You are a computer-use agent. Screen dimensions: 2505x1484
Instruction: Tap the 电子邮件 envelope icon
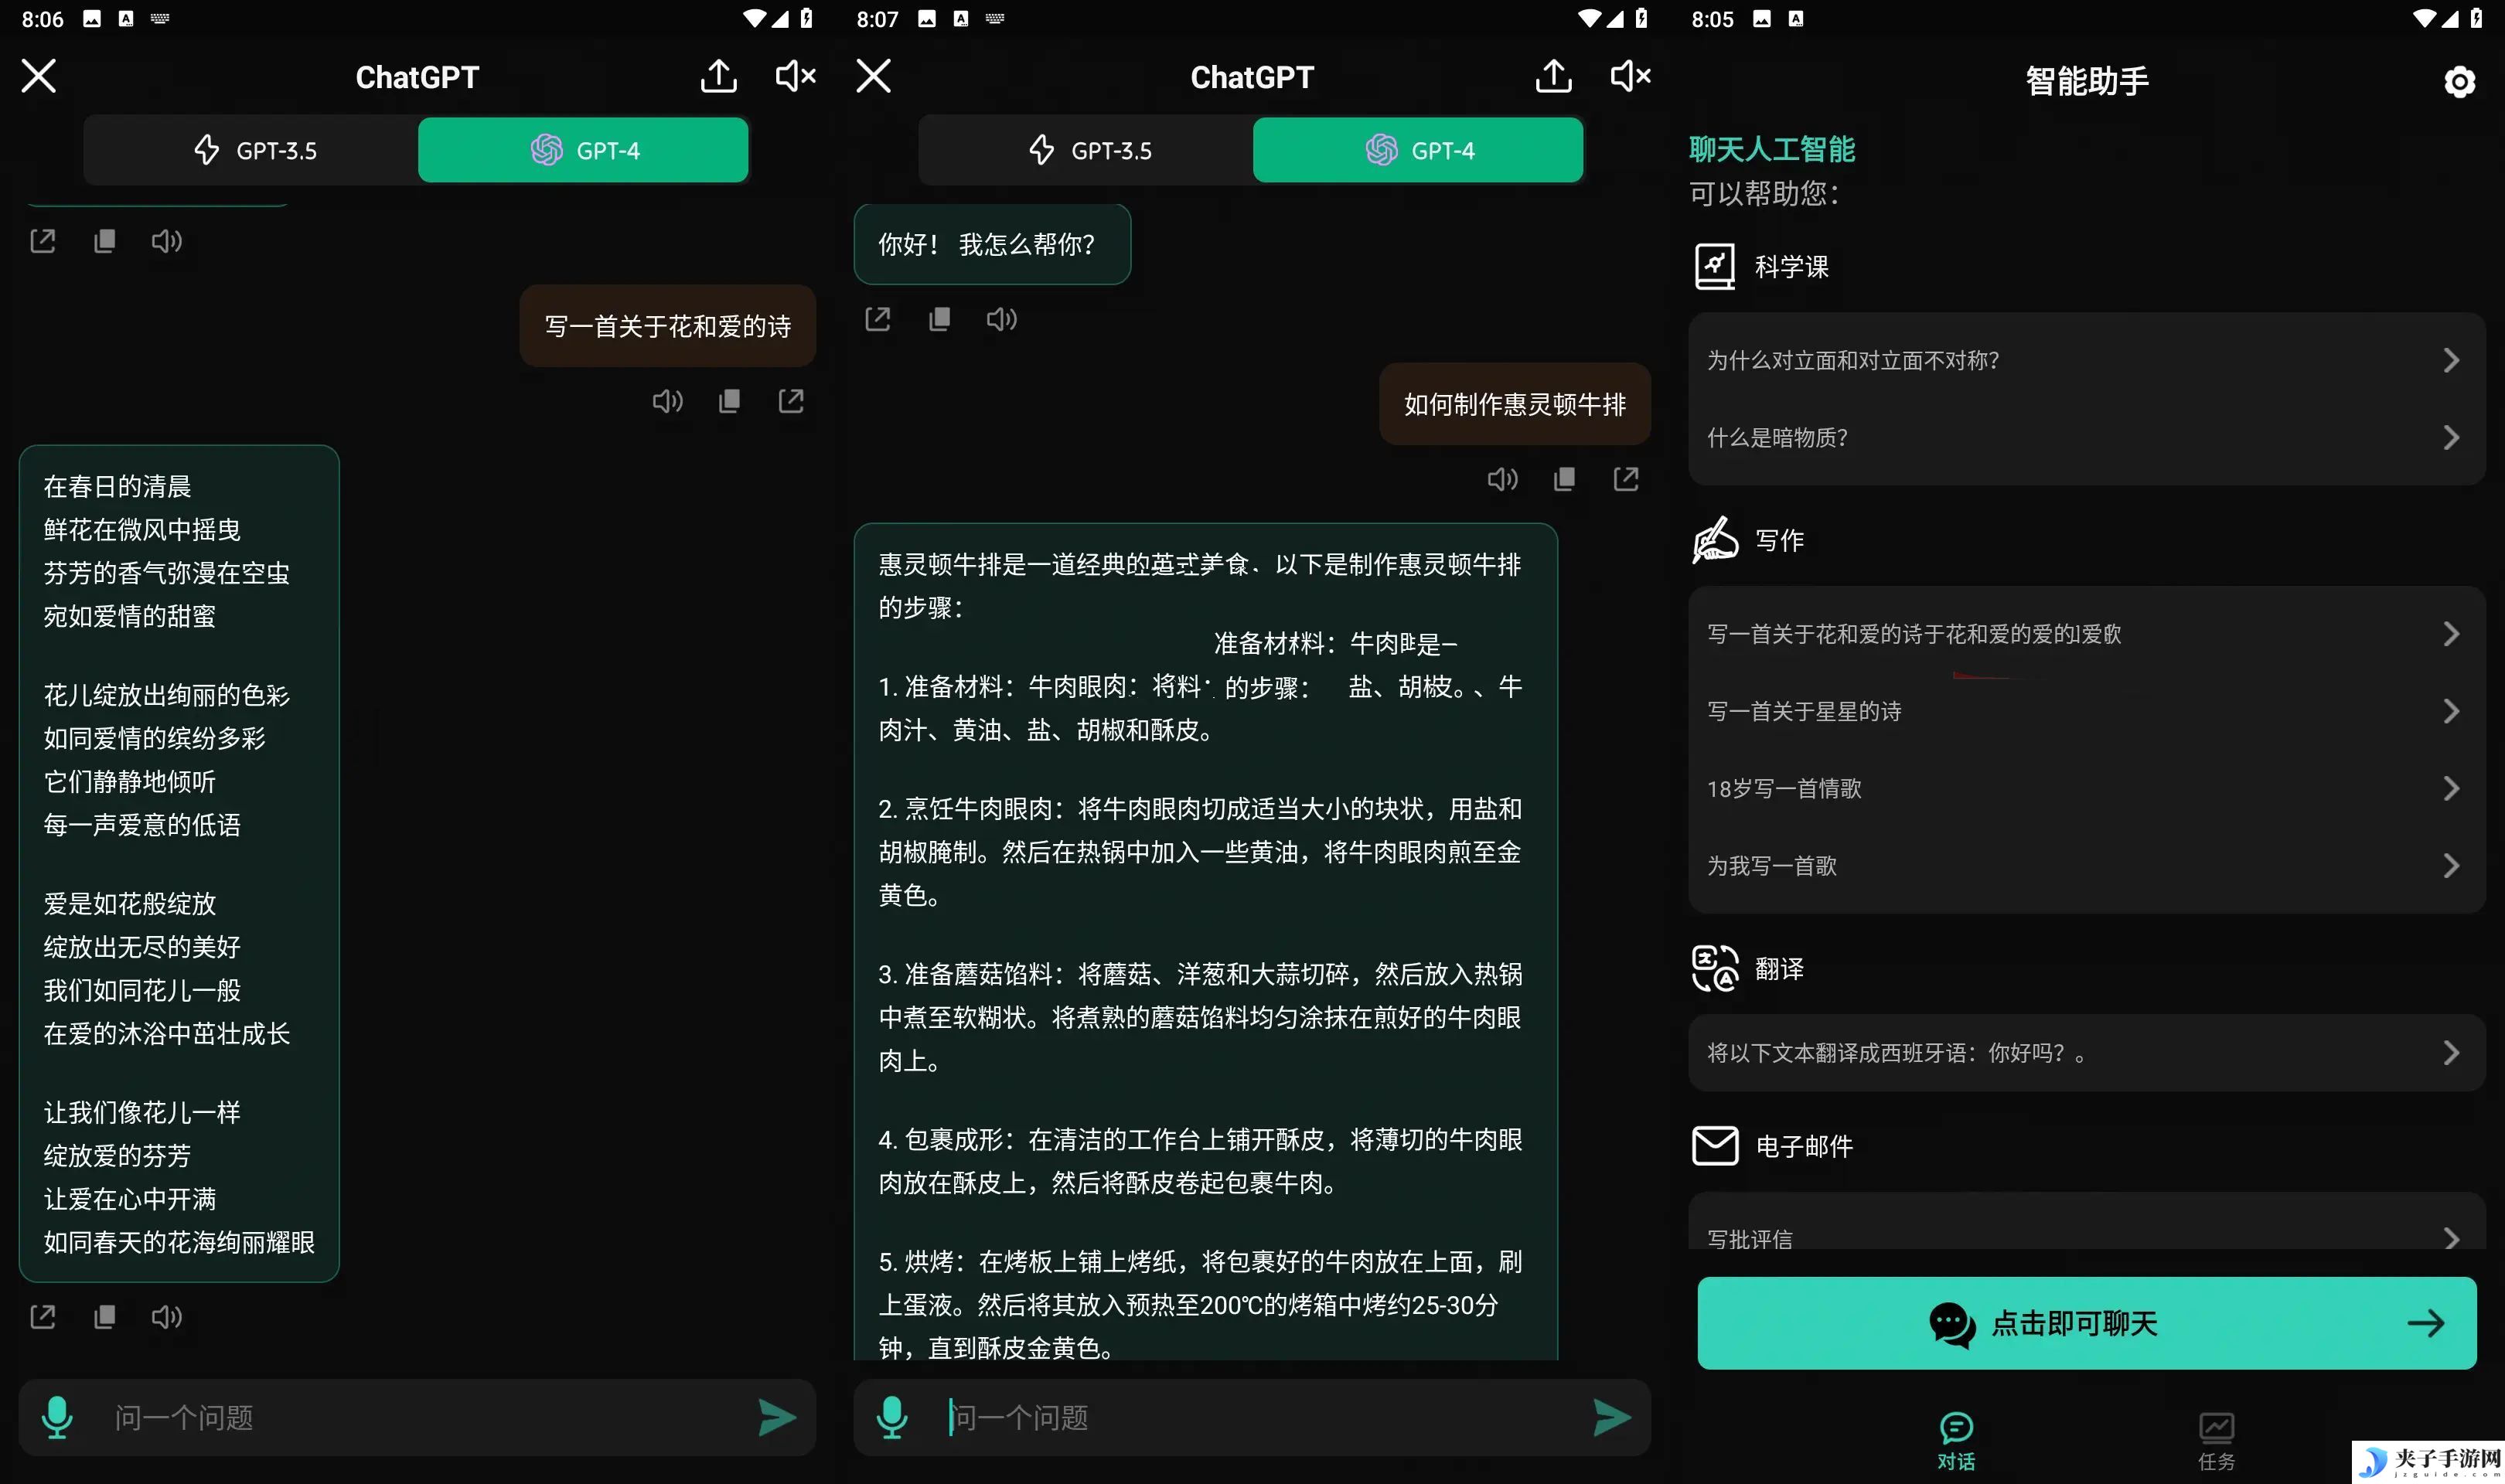[1714, 1145]
